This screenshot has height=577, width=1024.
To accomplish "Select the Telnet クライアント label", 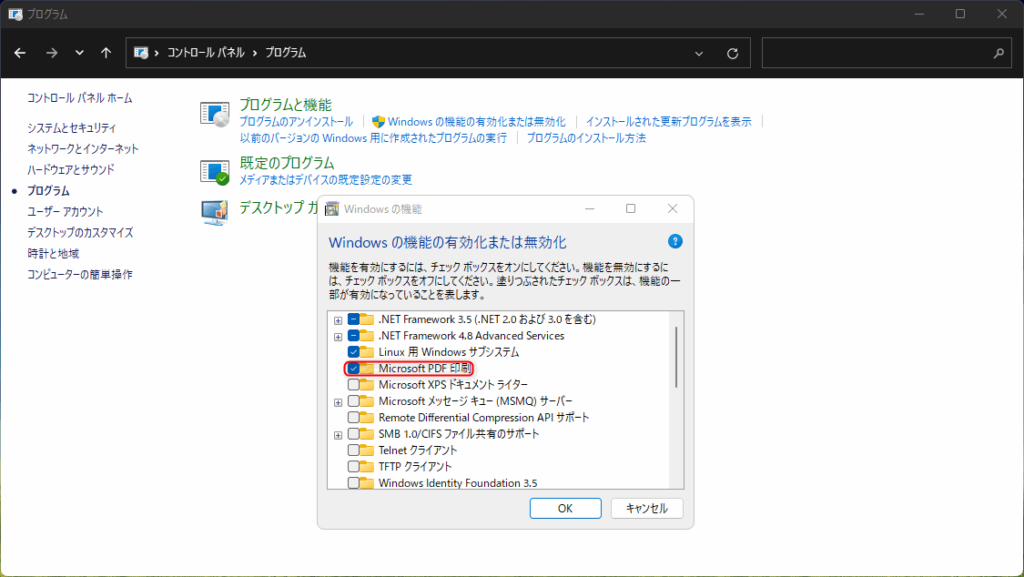I will click(417, 450).
